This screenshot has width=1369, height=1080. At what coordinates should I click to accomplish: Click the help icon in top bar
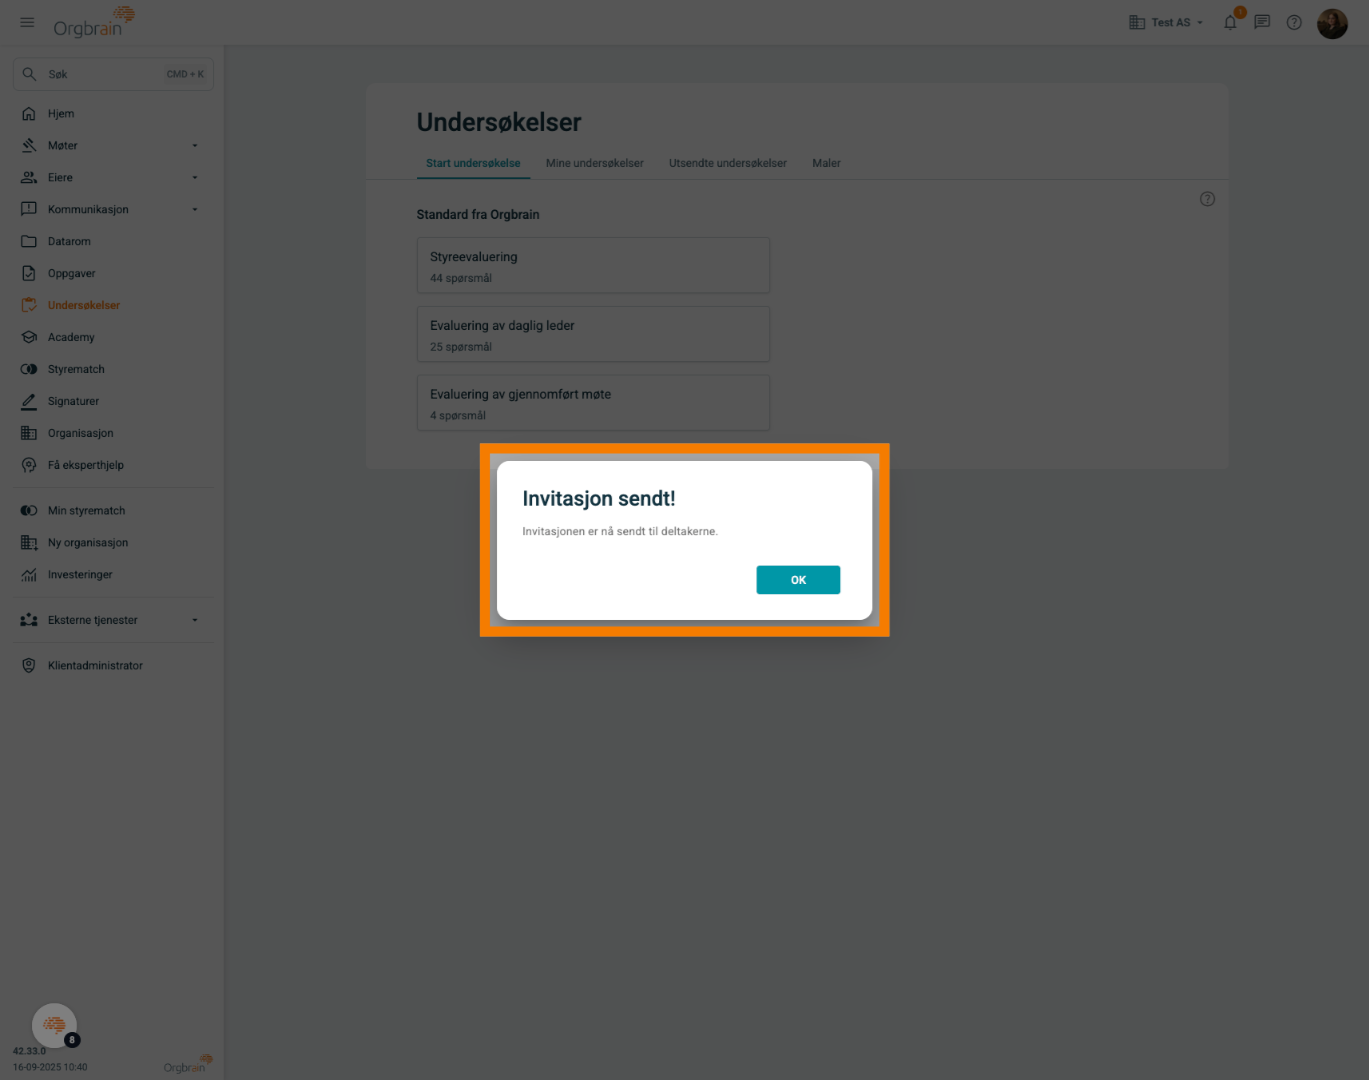1294,22
